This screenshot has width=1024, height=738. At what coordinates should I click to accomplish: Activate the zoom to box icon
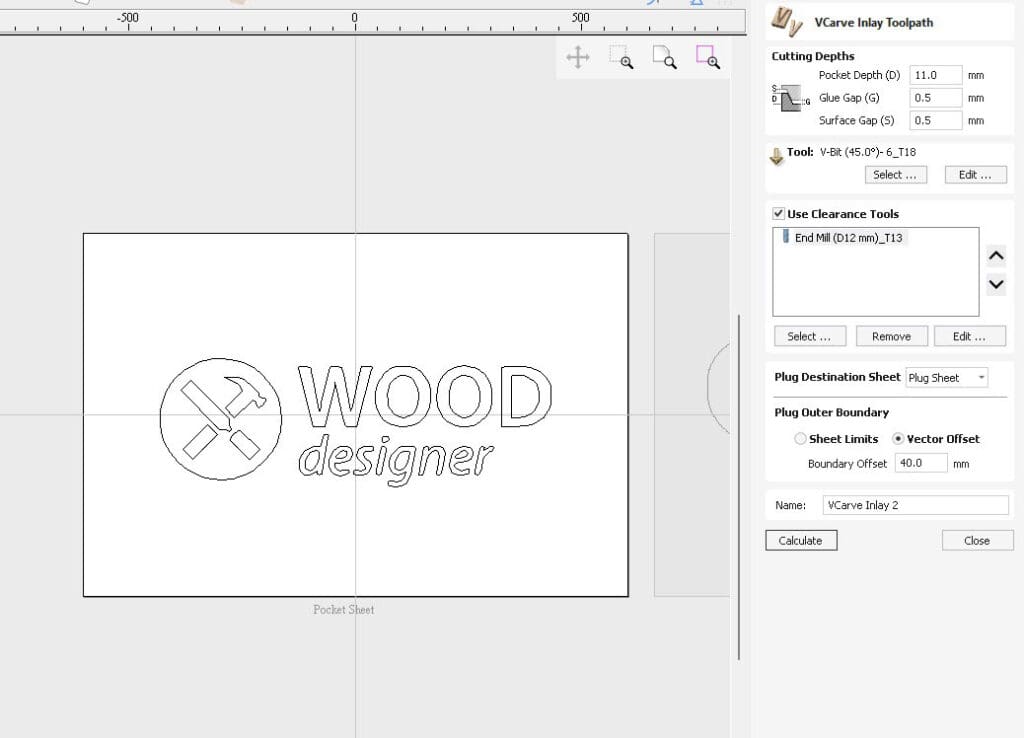point(621,57)
